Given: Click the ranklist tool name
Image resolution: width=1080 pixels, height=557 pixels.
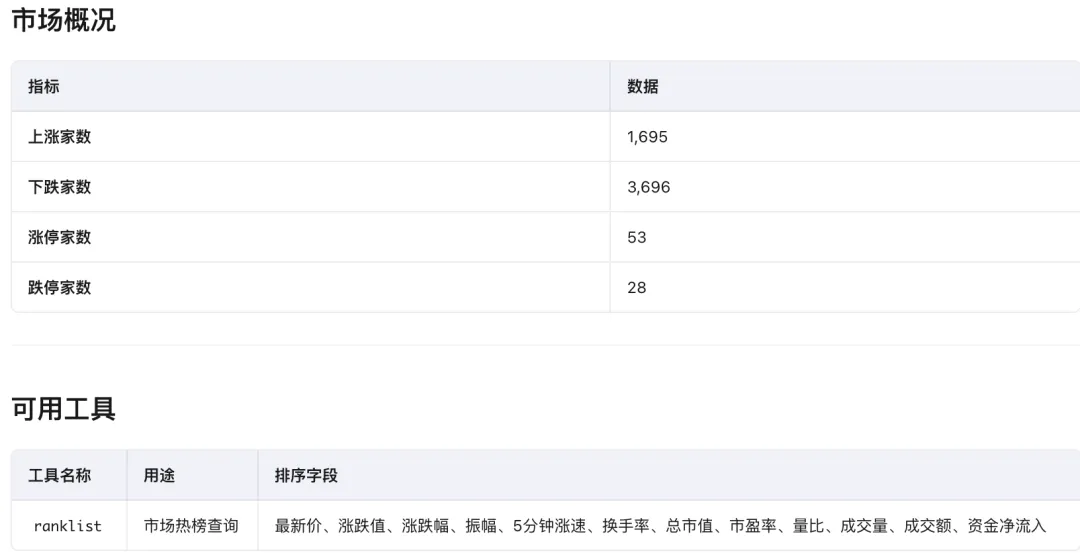Looking at the screenshot, I should click(x=67, y=526).
